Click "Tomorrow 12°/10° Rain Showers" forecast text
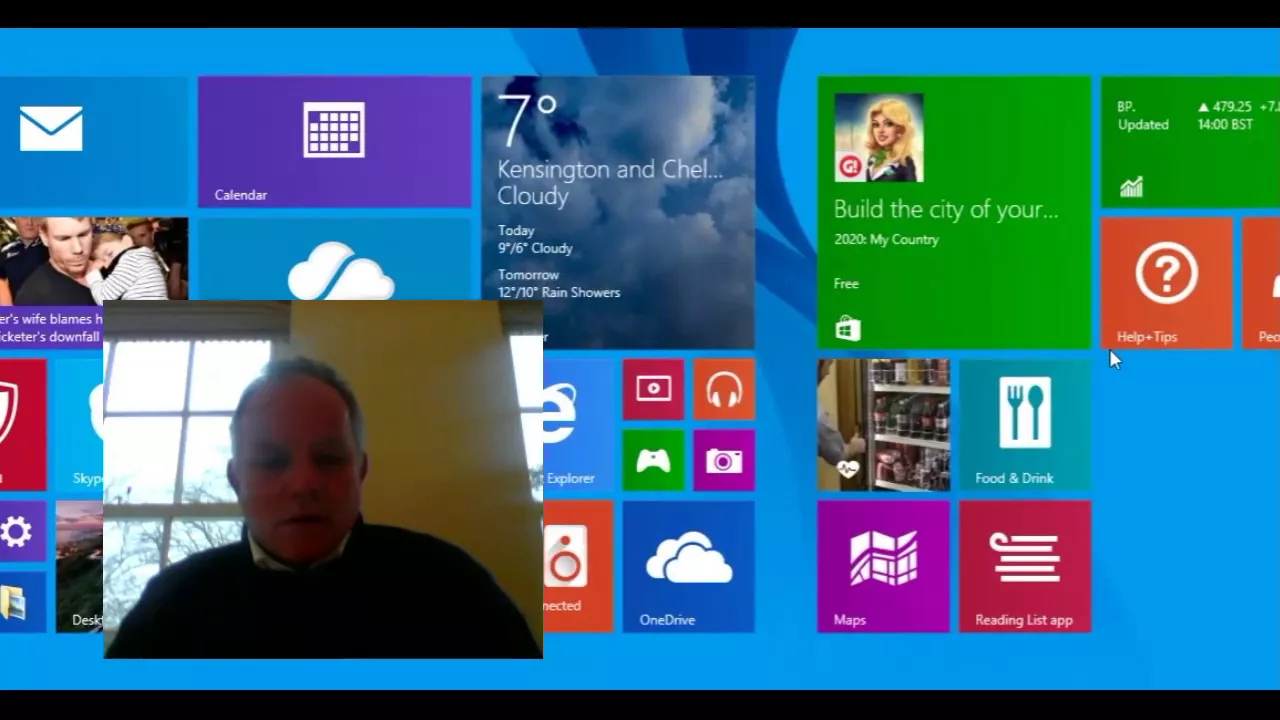 point(559,283)
